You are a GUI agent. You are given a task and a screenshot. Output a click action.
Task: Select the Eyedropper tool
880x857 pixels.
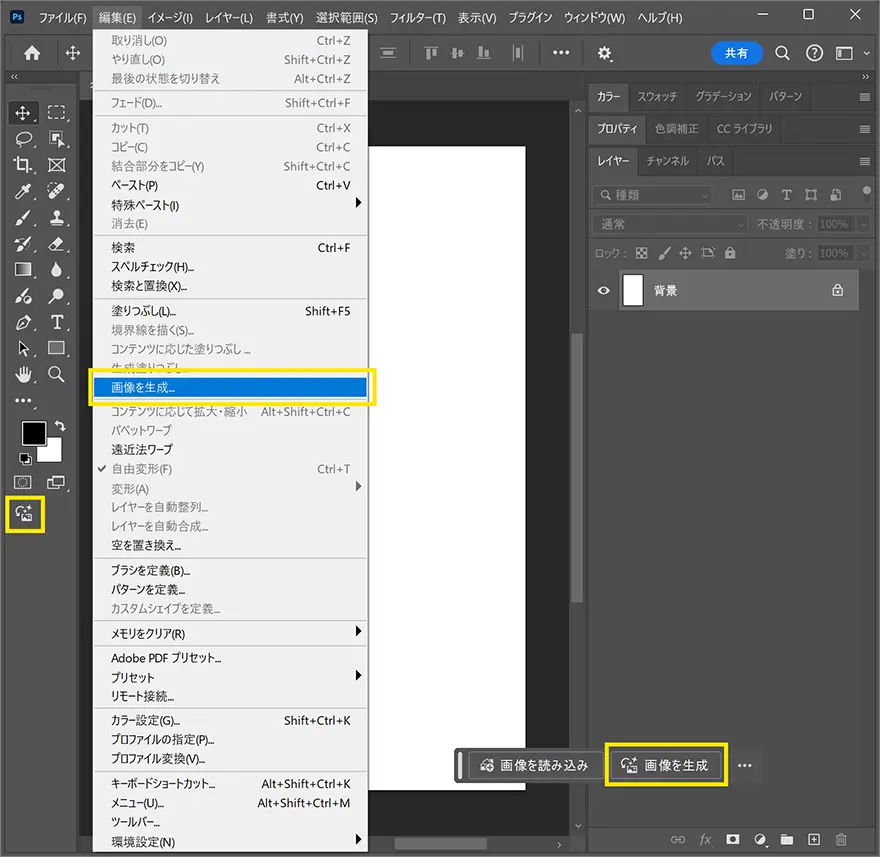click(23, 191)
